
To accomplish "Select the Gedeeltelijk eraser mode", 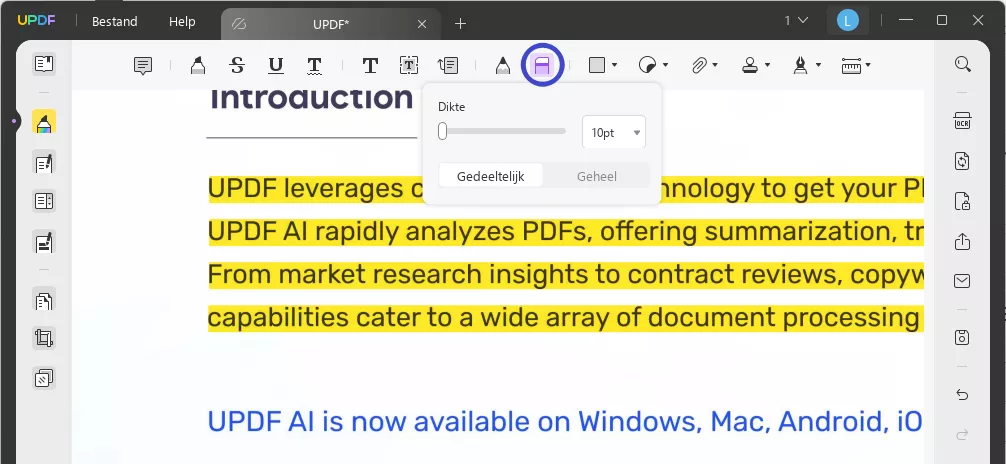I will pyautogui.click(x=491, y=176).
